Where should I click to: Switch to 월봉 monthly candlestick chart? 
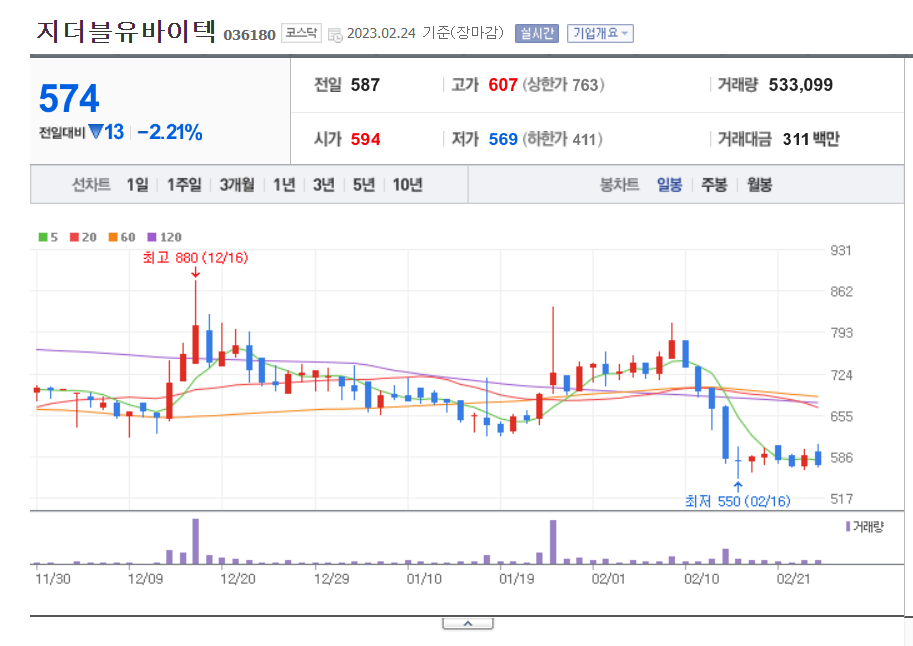pos(759,185)
